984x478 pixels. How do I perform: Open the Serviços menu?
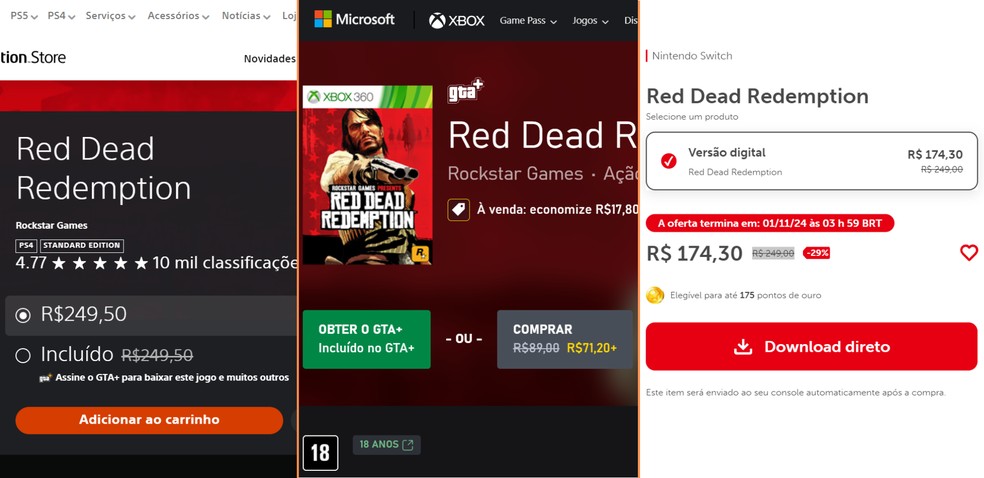pyautogui.click(x=110, y=16)
